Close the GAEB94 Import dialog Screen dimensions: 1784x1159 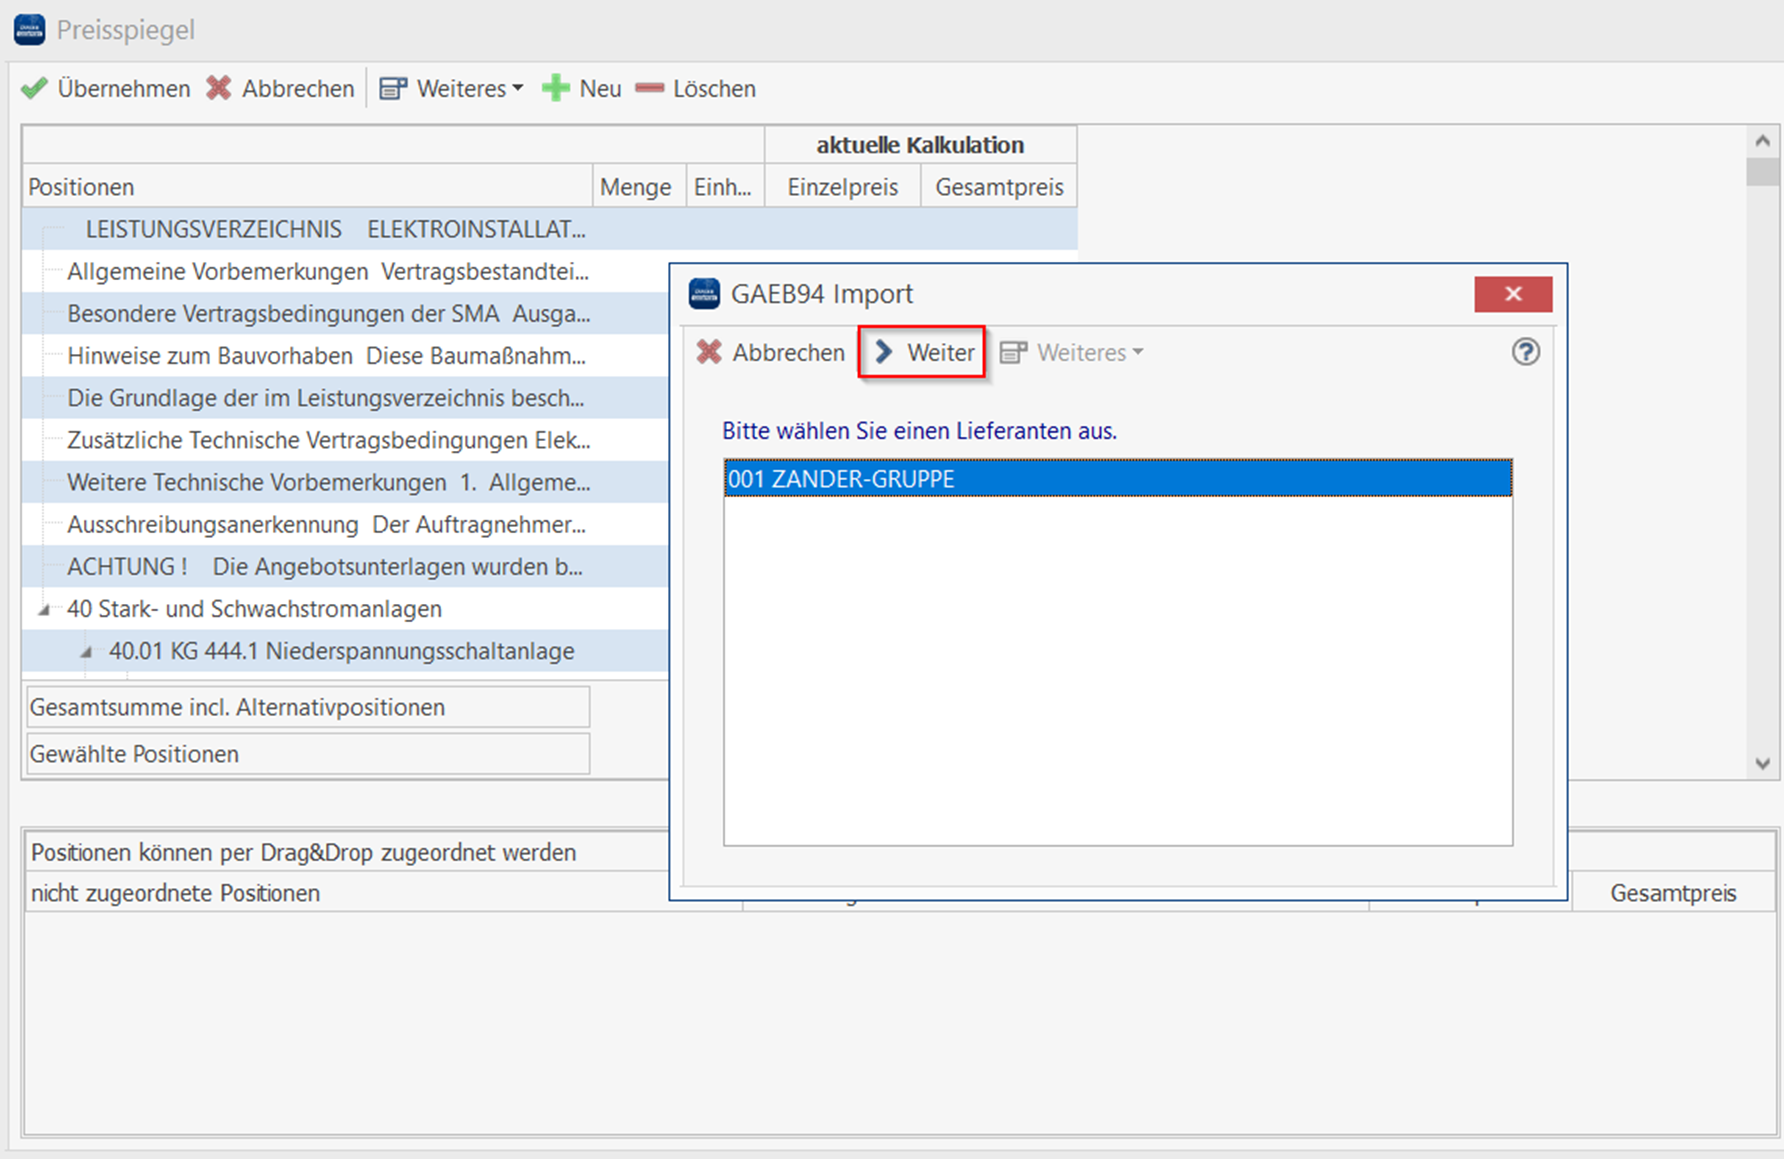[1512, 294]
